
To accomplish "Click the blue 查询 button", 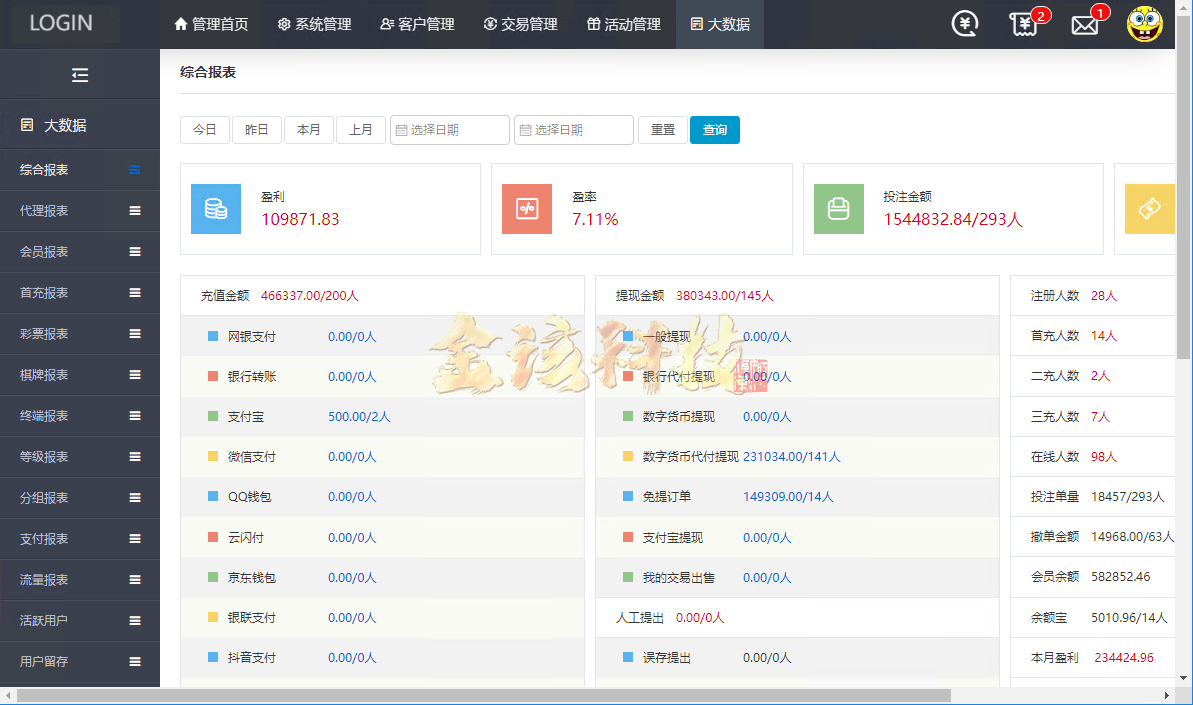I will (x=714, y=130).
